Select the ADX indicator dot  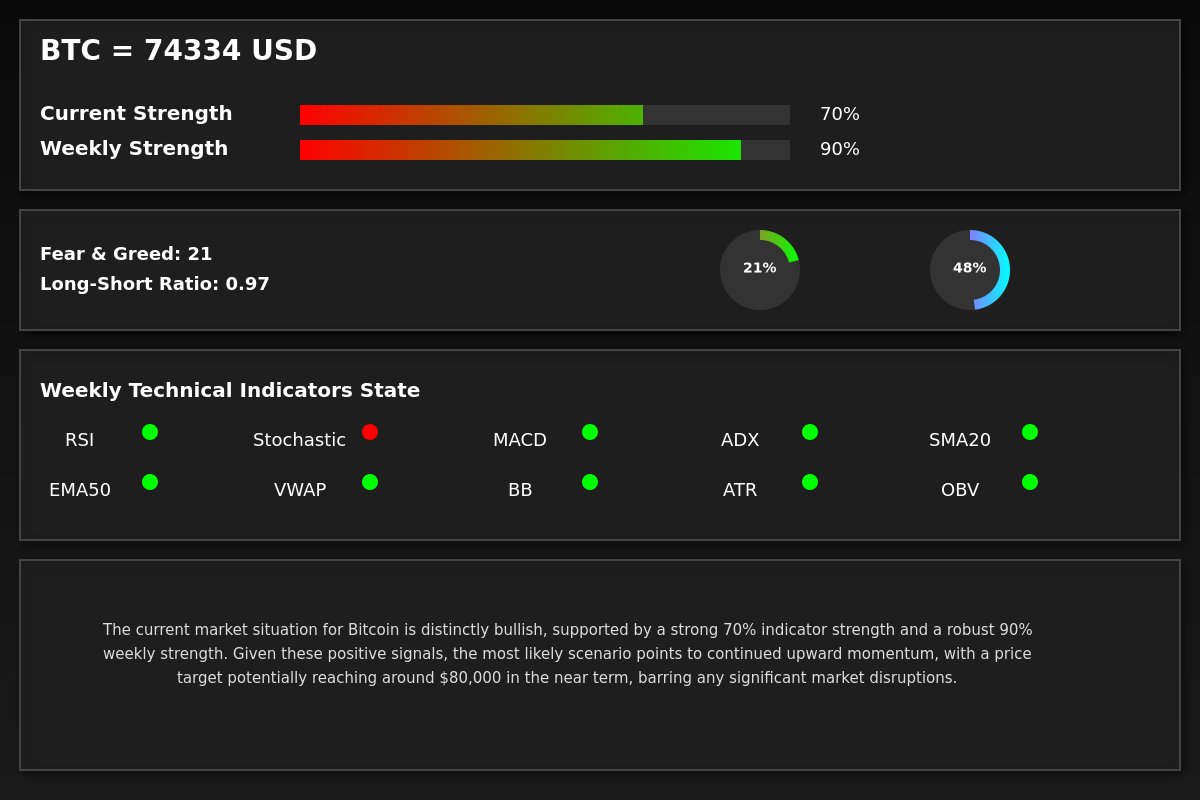click(x=810, y=432)
